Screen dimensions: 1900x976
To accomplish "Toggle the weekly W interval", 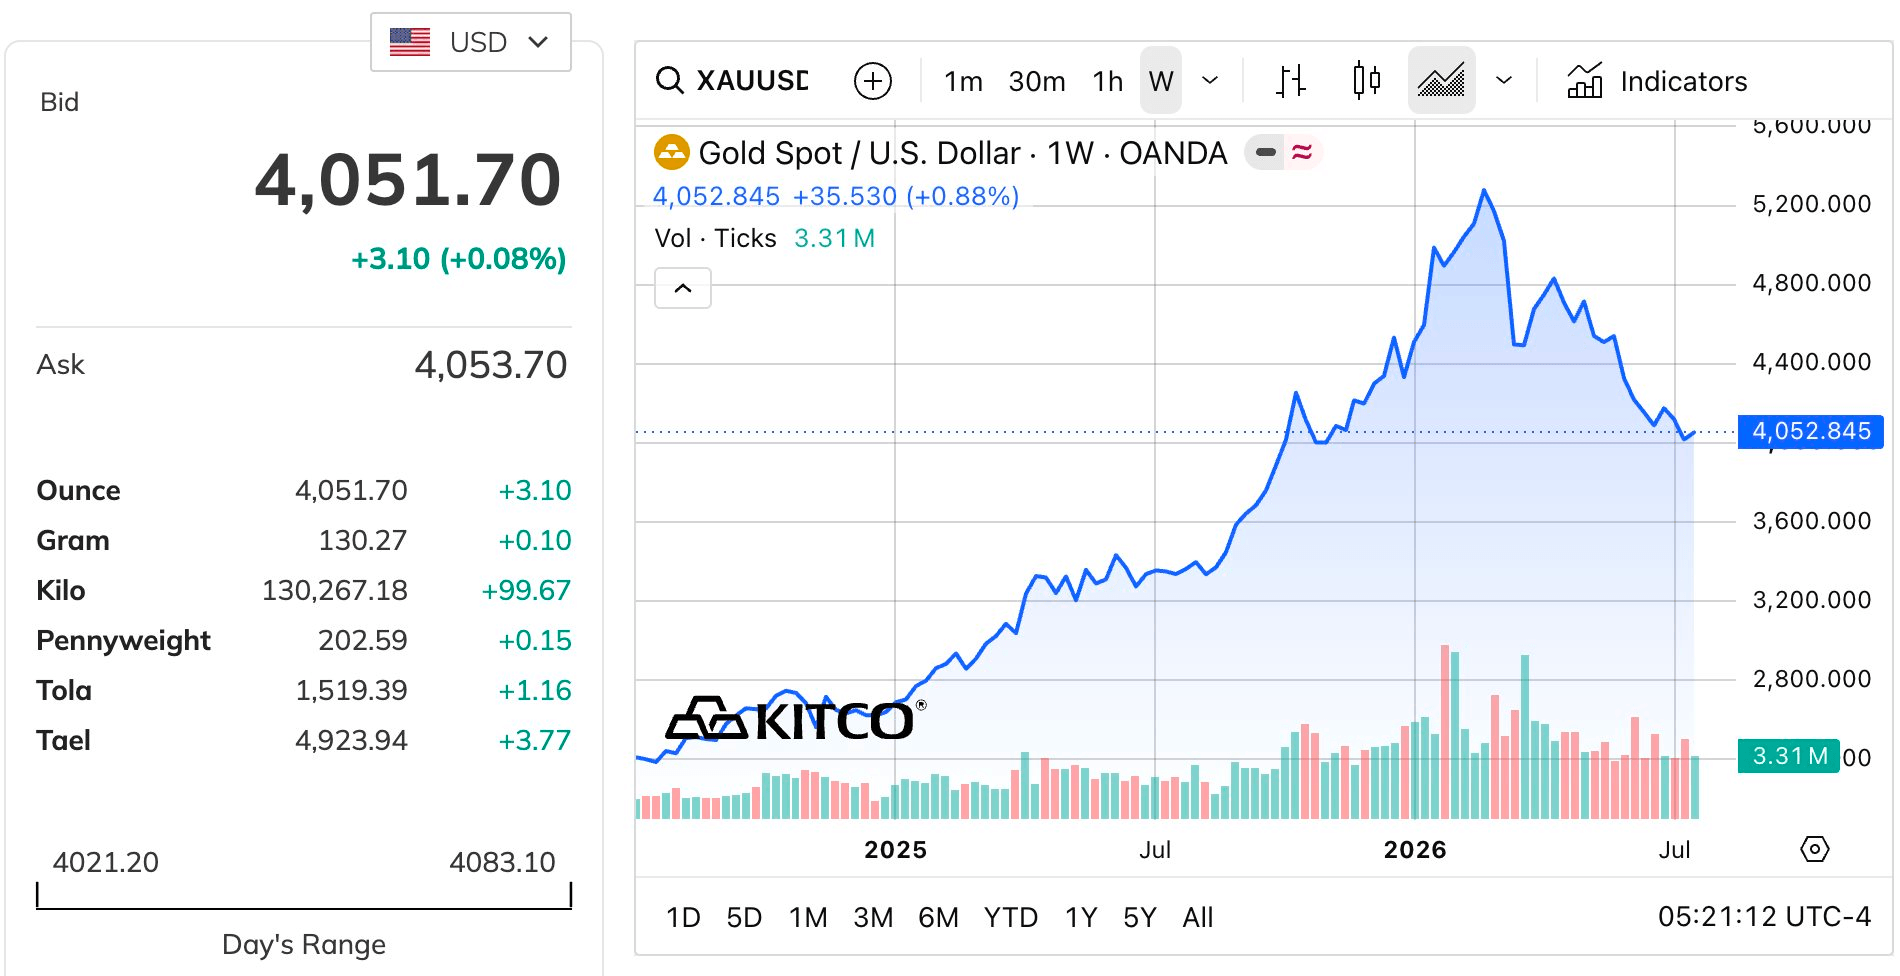I will point(1161,81).
